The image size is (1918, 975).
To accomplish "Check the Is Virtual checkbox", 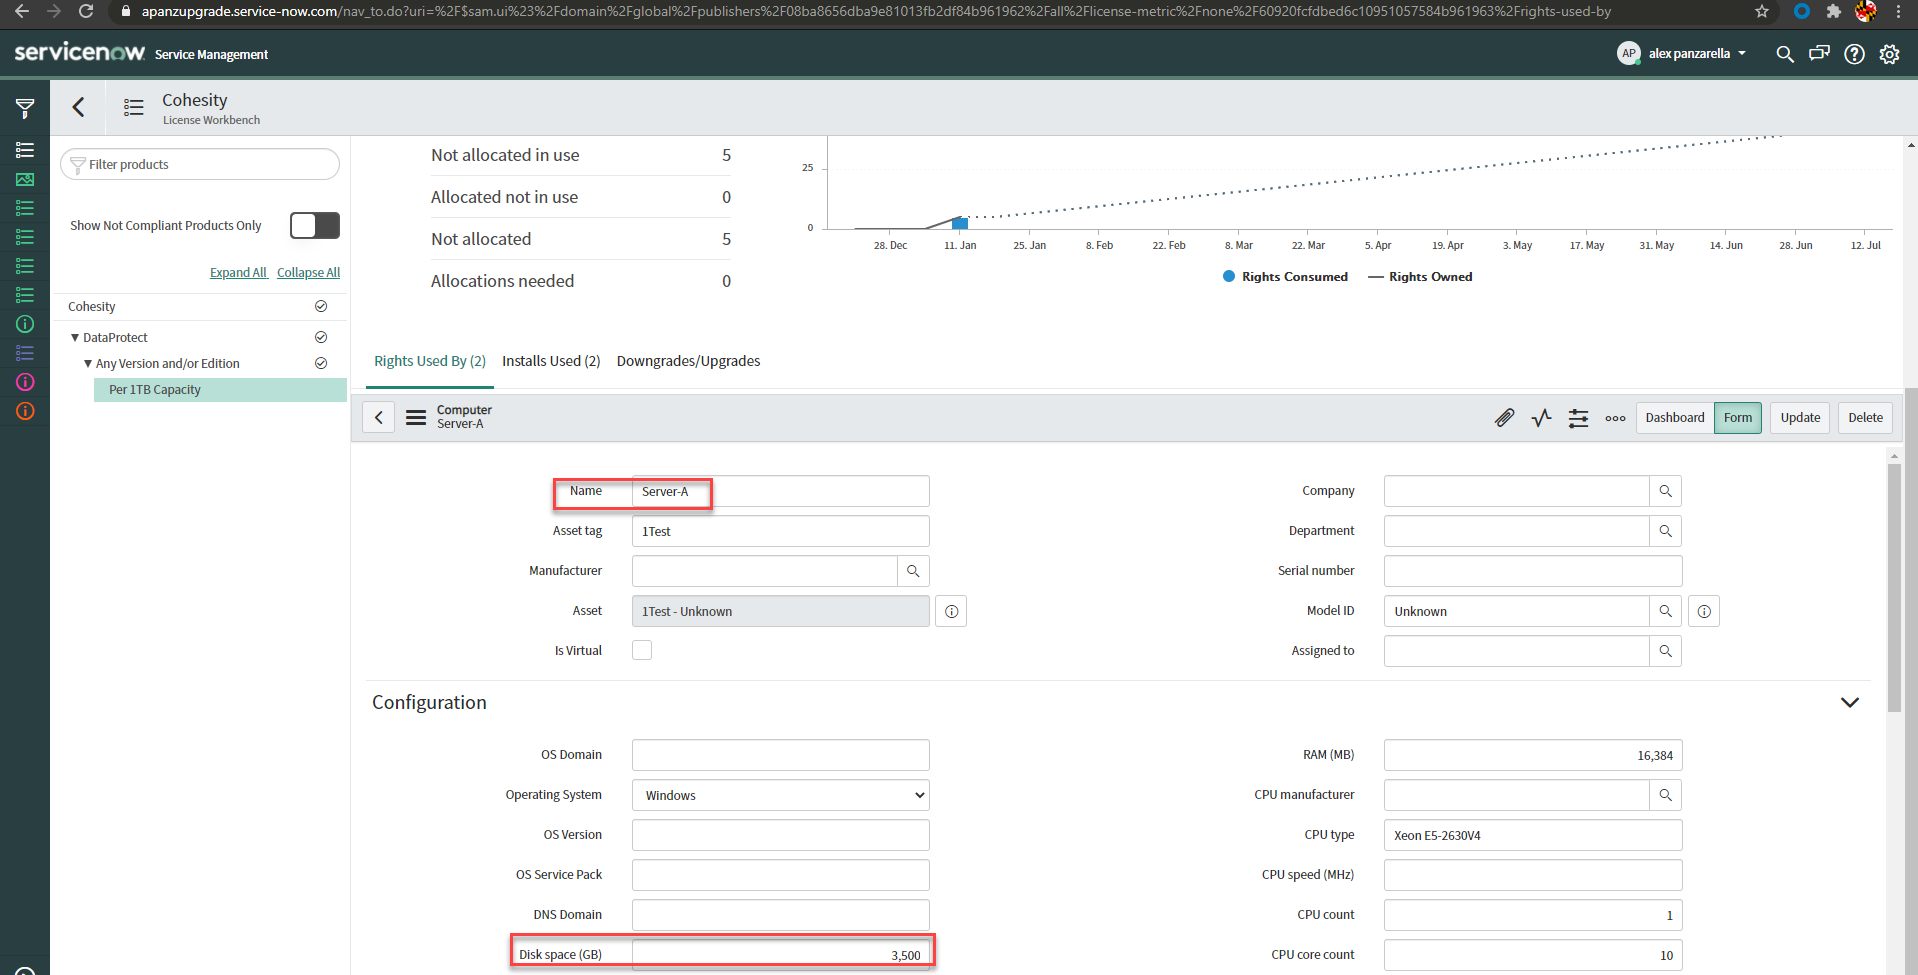I will [642, 650].
